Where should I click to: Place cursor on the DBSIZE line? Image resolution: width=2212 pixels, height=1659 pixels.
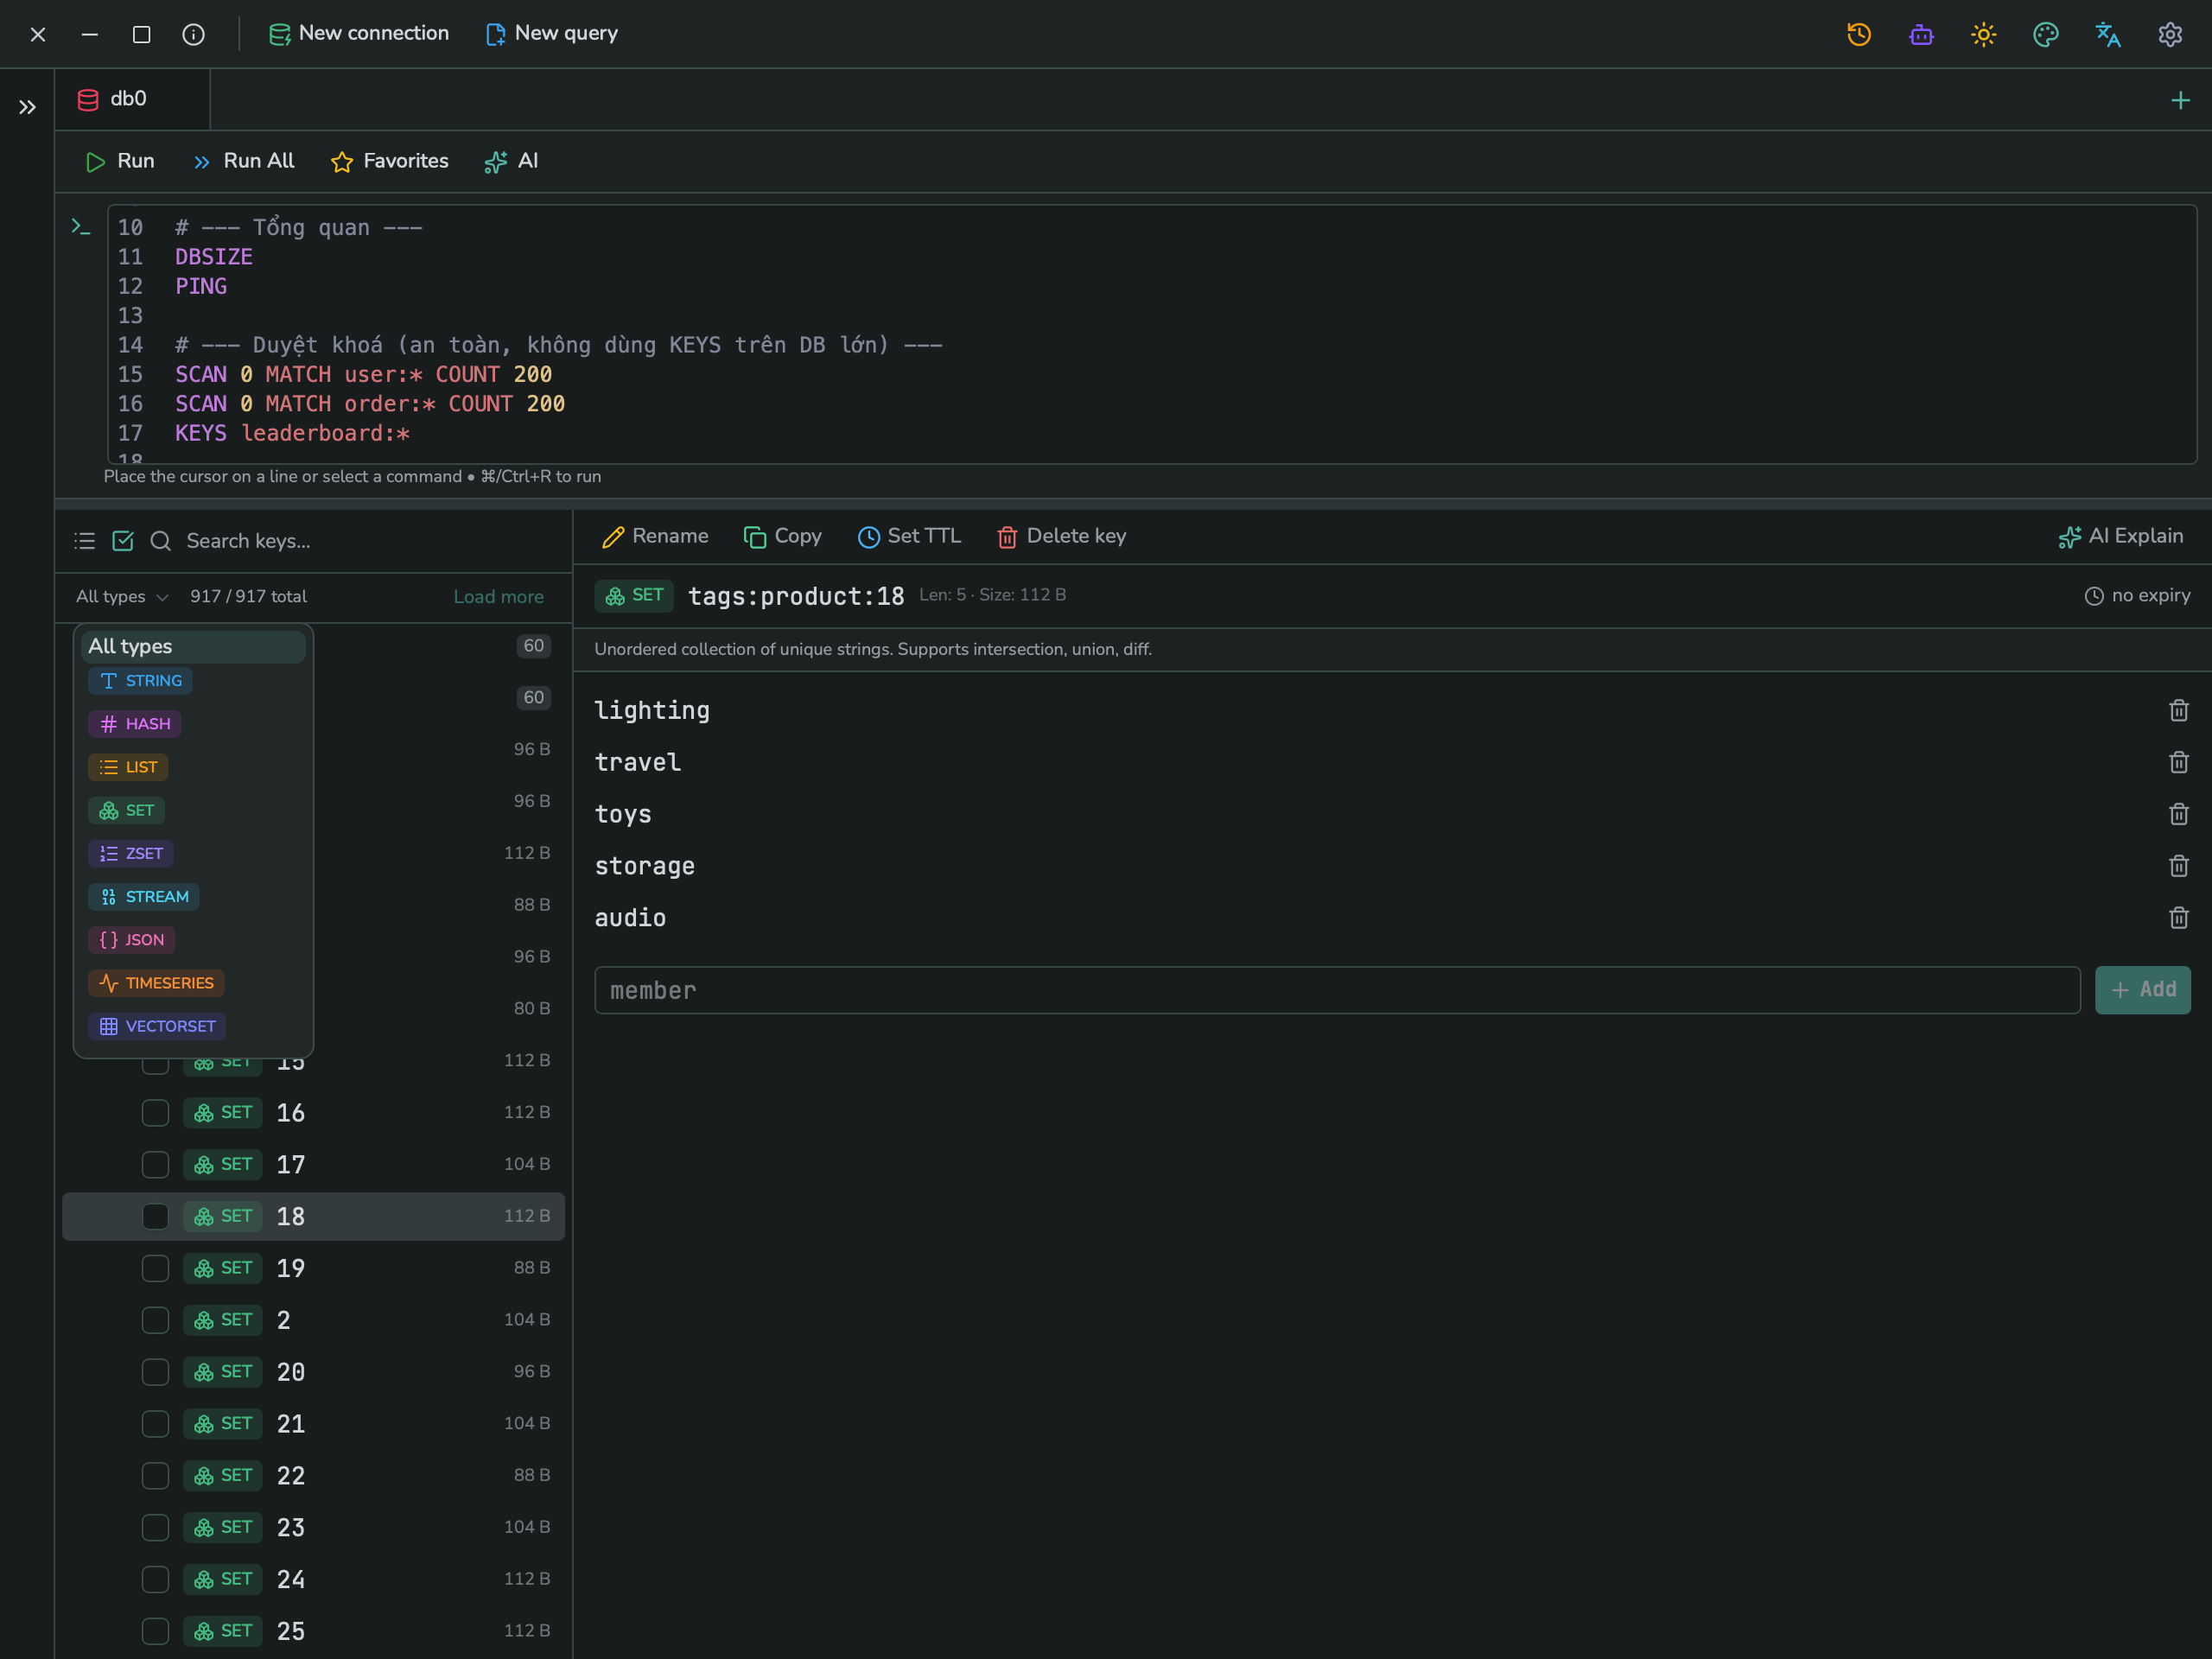click(214, 257)
